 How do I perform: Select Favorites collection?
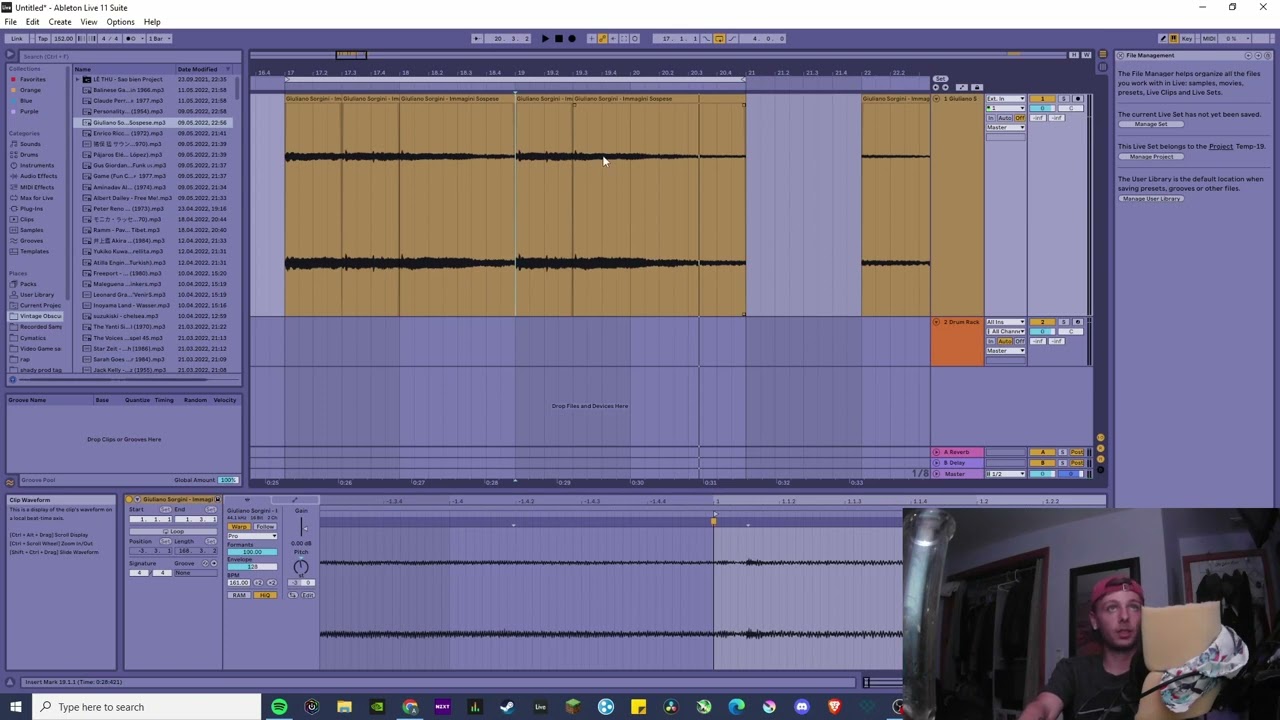coord(32,79)
